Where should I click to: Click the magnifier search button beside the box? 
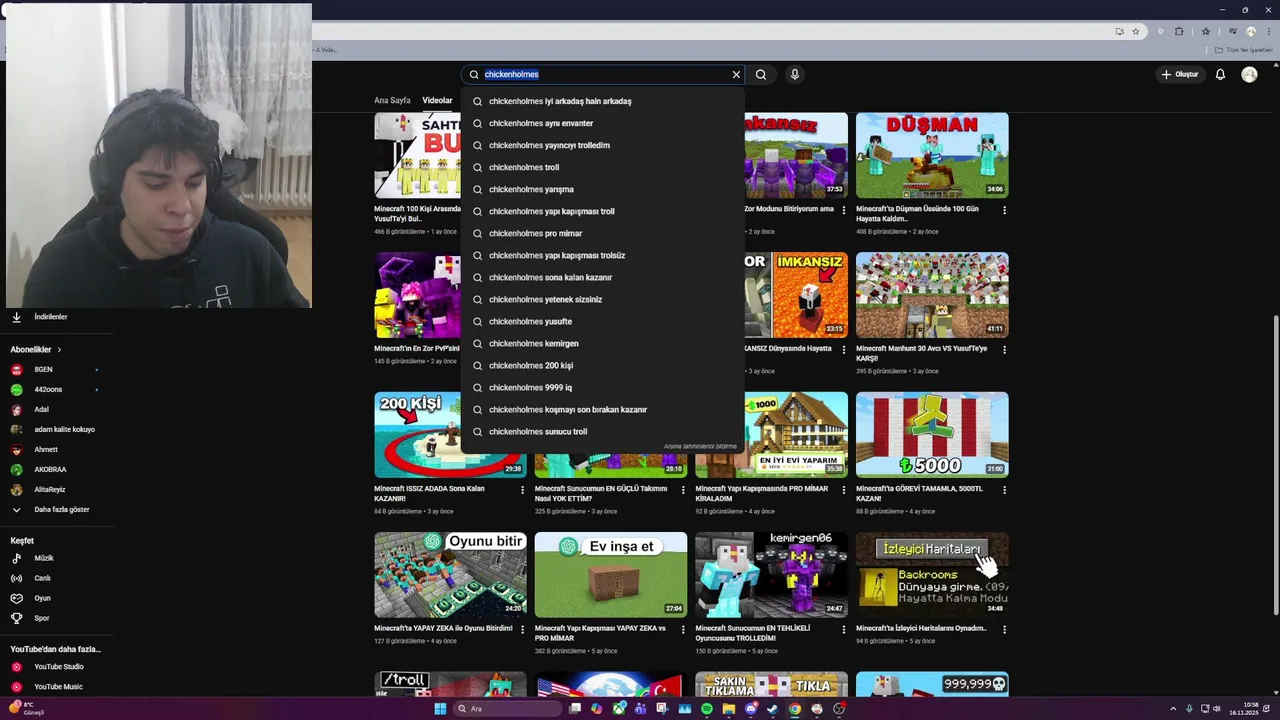click(x=761, y=74)
